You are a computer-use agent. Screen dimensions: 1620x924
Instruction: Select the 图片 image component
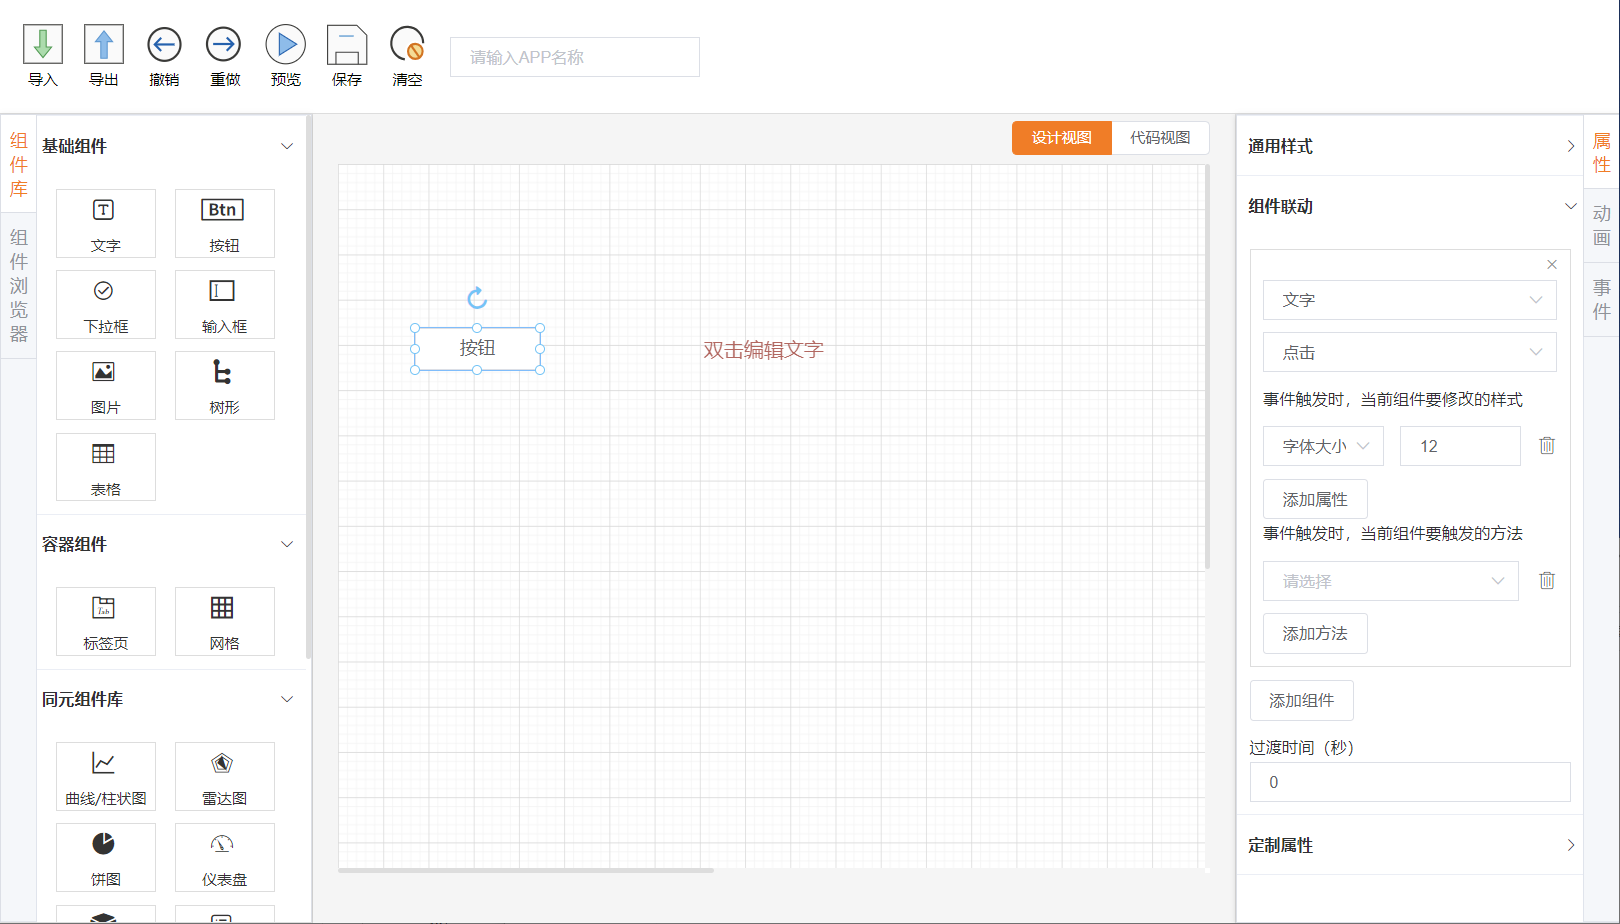tap(106, 386)
